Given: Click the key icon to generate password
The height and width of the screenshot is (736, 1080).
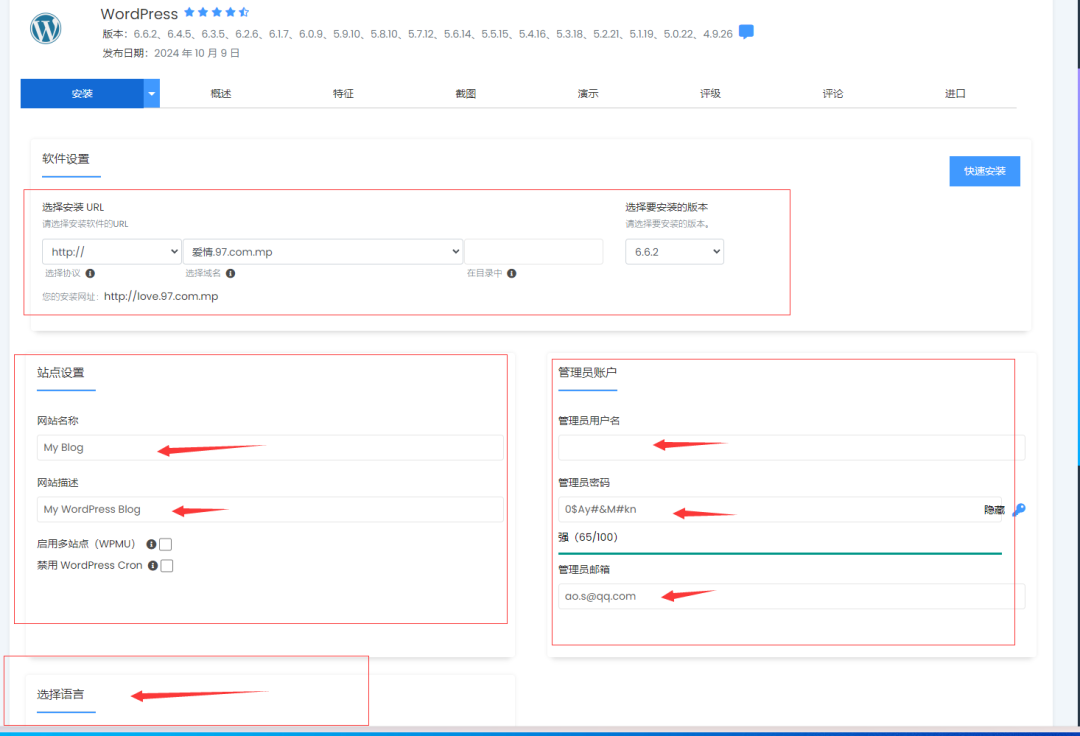Looking at the screenshot, I should 1018,510.
